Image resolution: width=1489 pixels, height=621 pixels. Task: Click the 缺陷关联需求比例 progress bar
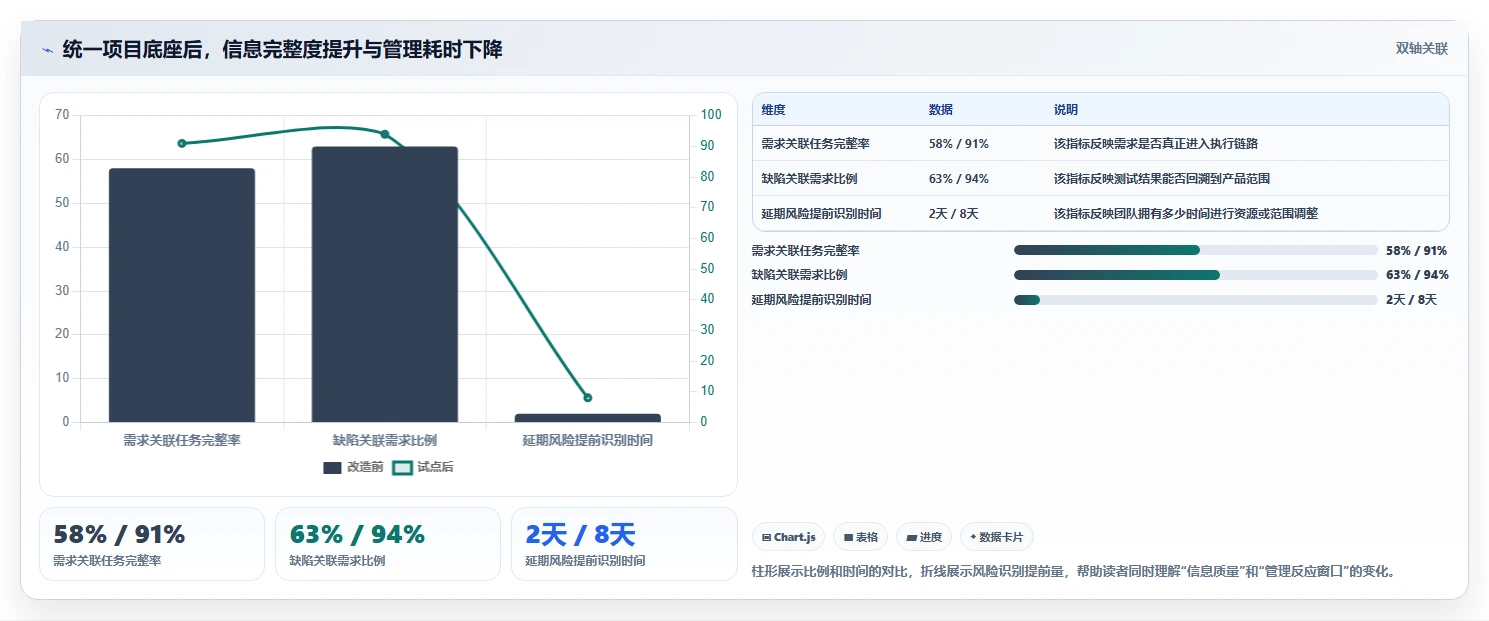click(1196, 275)
